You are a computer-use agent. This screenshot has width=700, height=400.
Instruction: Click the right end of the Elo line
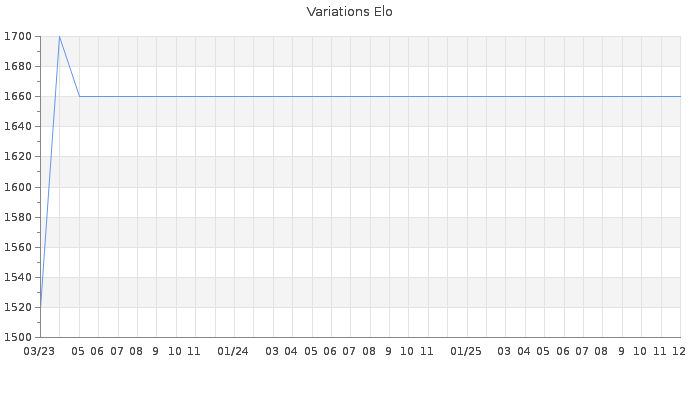[679, 97]
